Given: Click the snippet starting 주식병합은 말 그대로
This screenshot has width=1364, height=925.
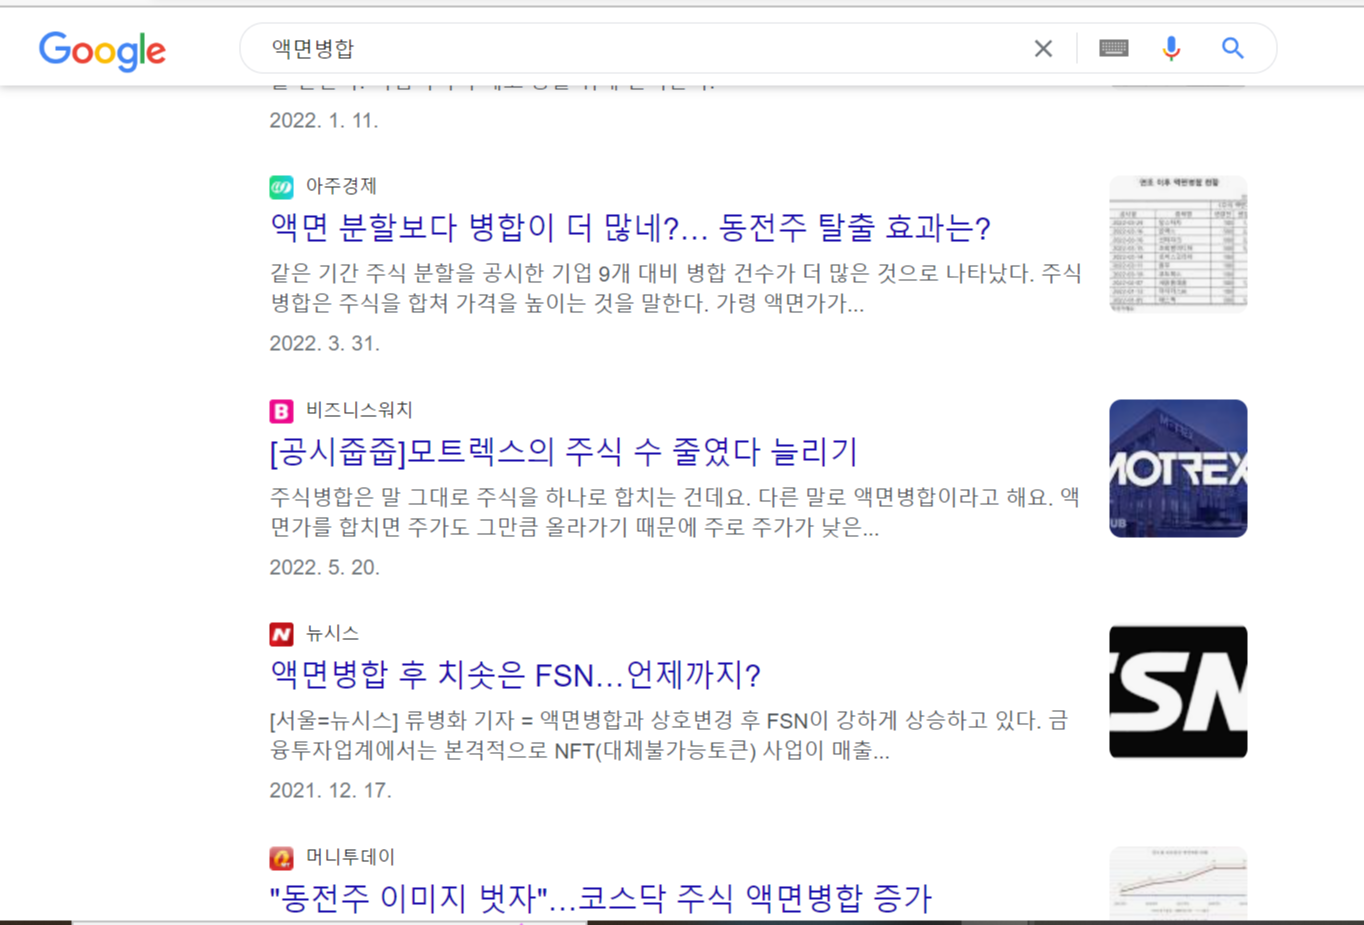Looking at the screenshot, I should point(675,512).
